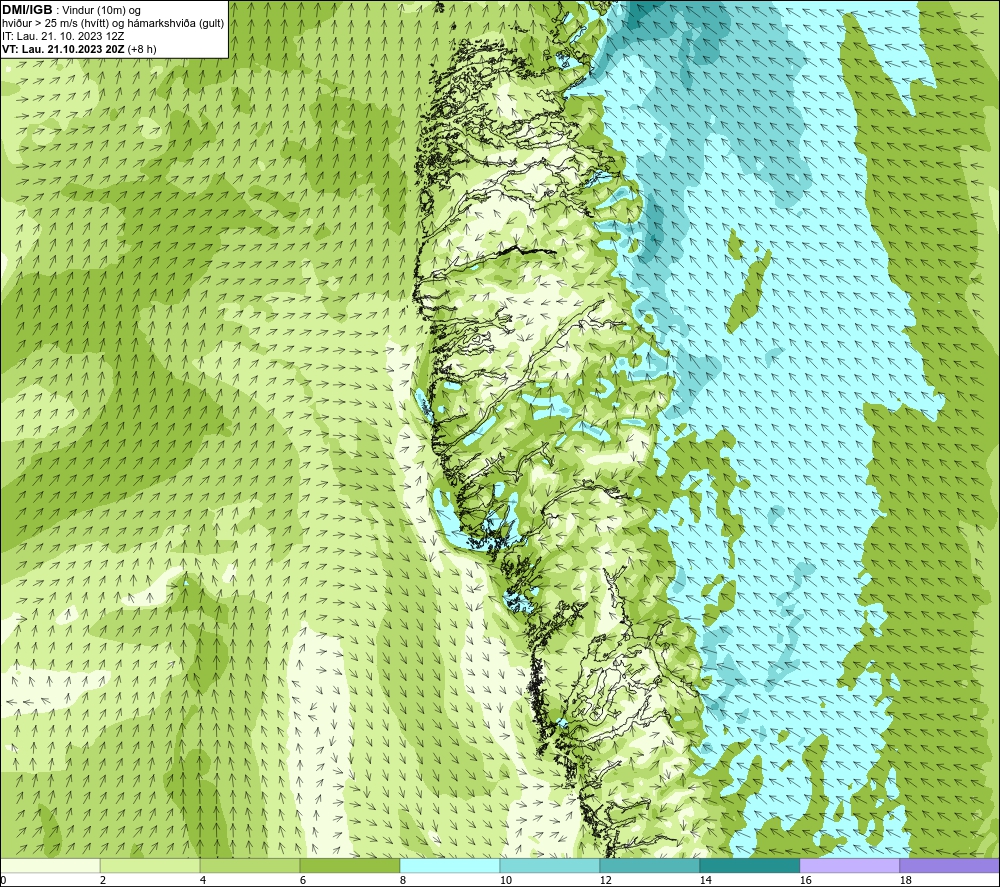Click the legend scale label '12'
This screenshot has height=887, width=1000.
pyautogui.click(x=605, y=881)
